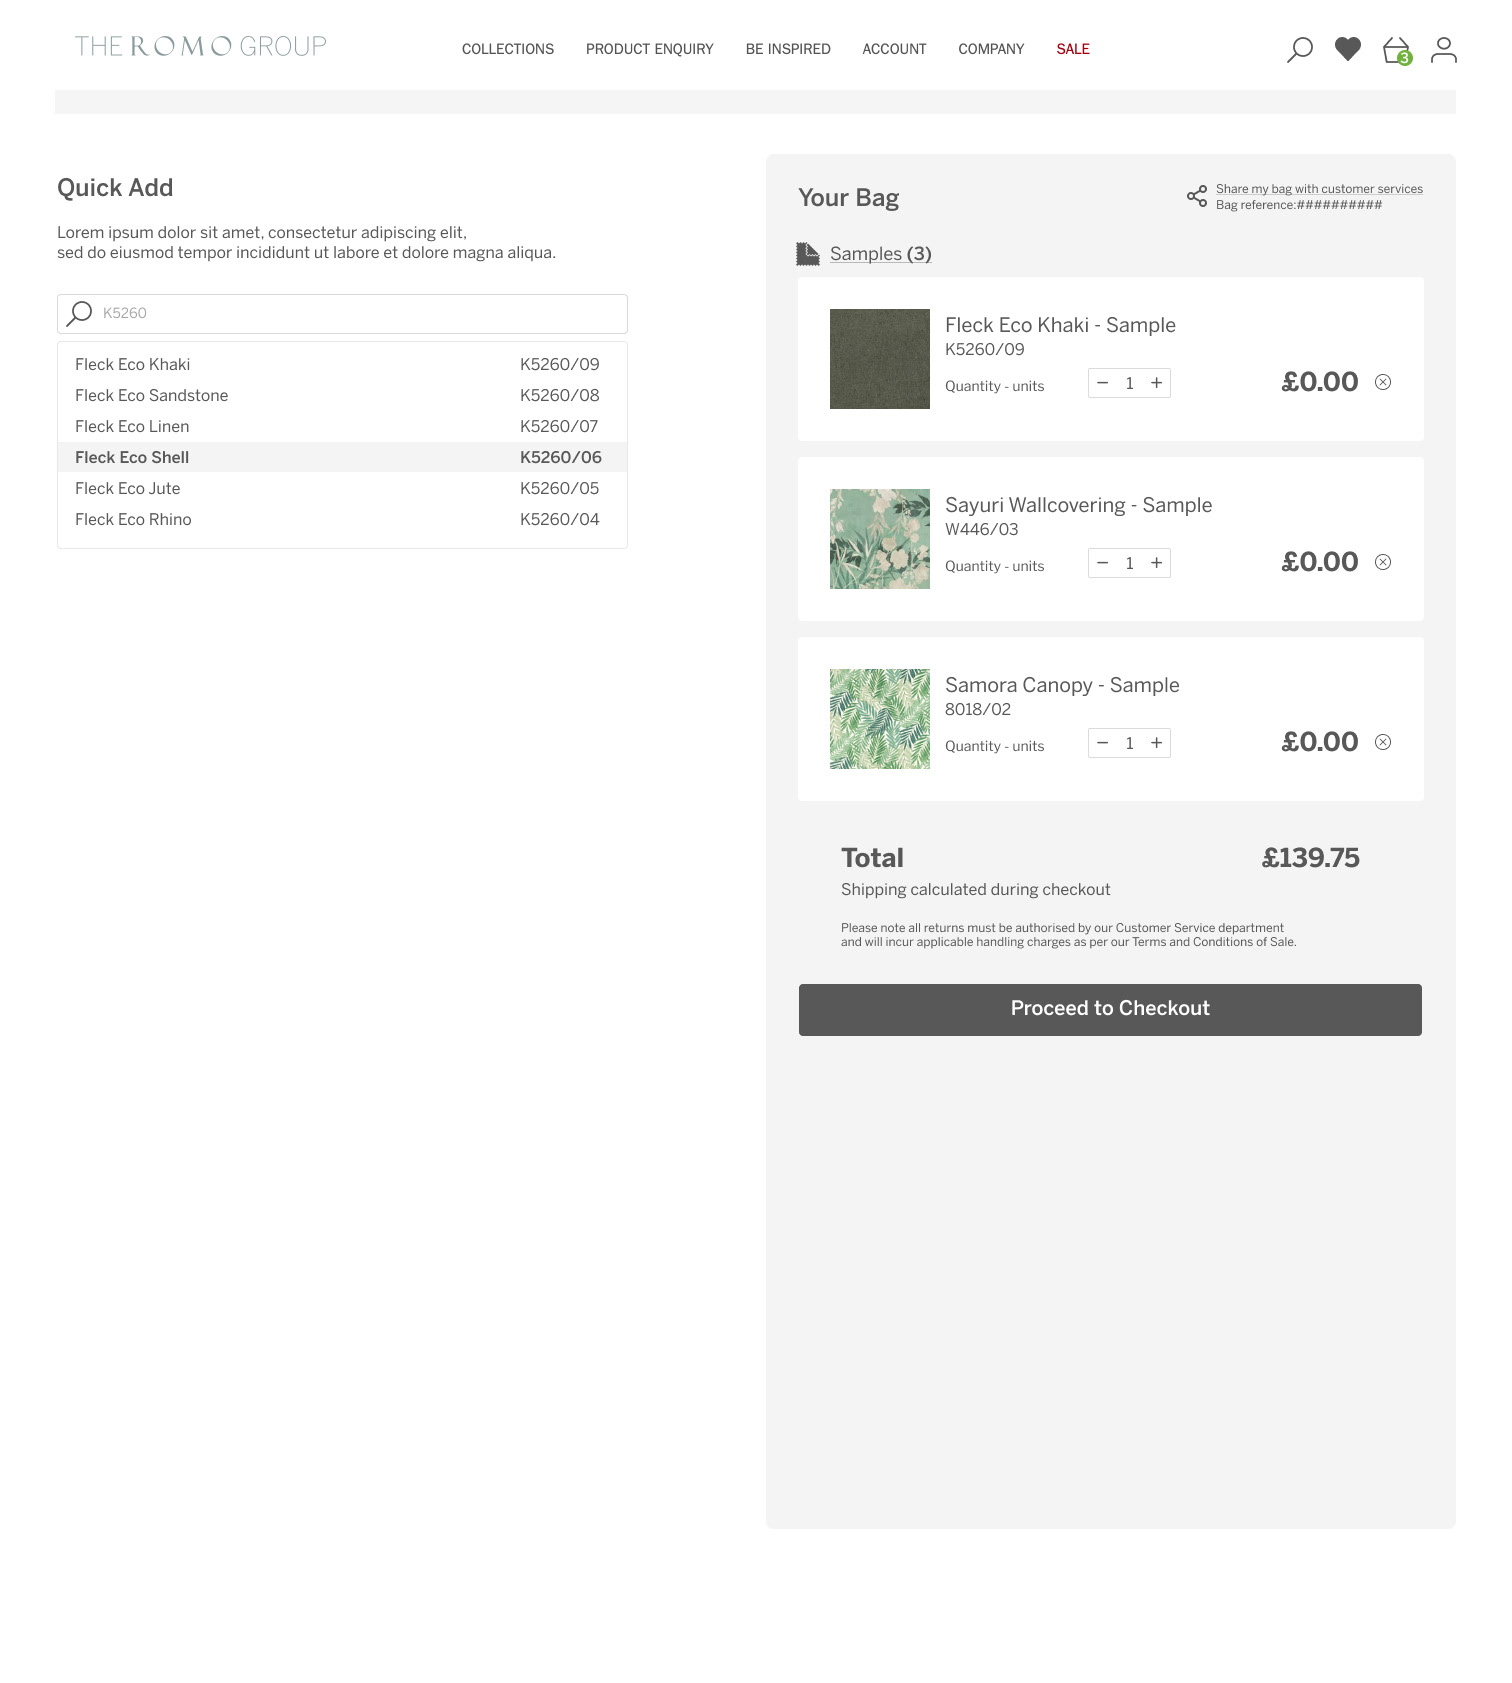This screenshot has width=1512, height=1683.
Task: Open the Collections menu
Action: [x=507, y=49]
